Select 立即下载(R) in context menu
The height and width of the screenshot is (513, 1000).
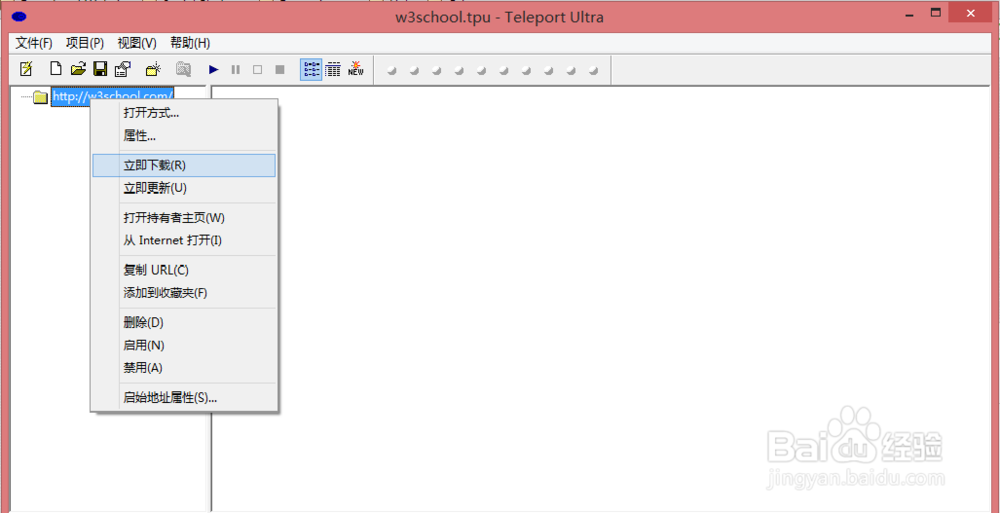coord(184,165)
